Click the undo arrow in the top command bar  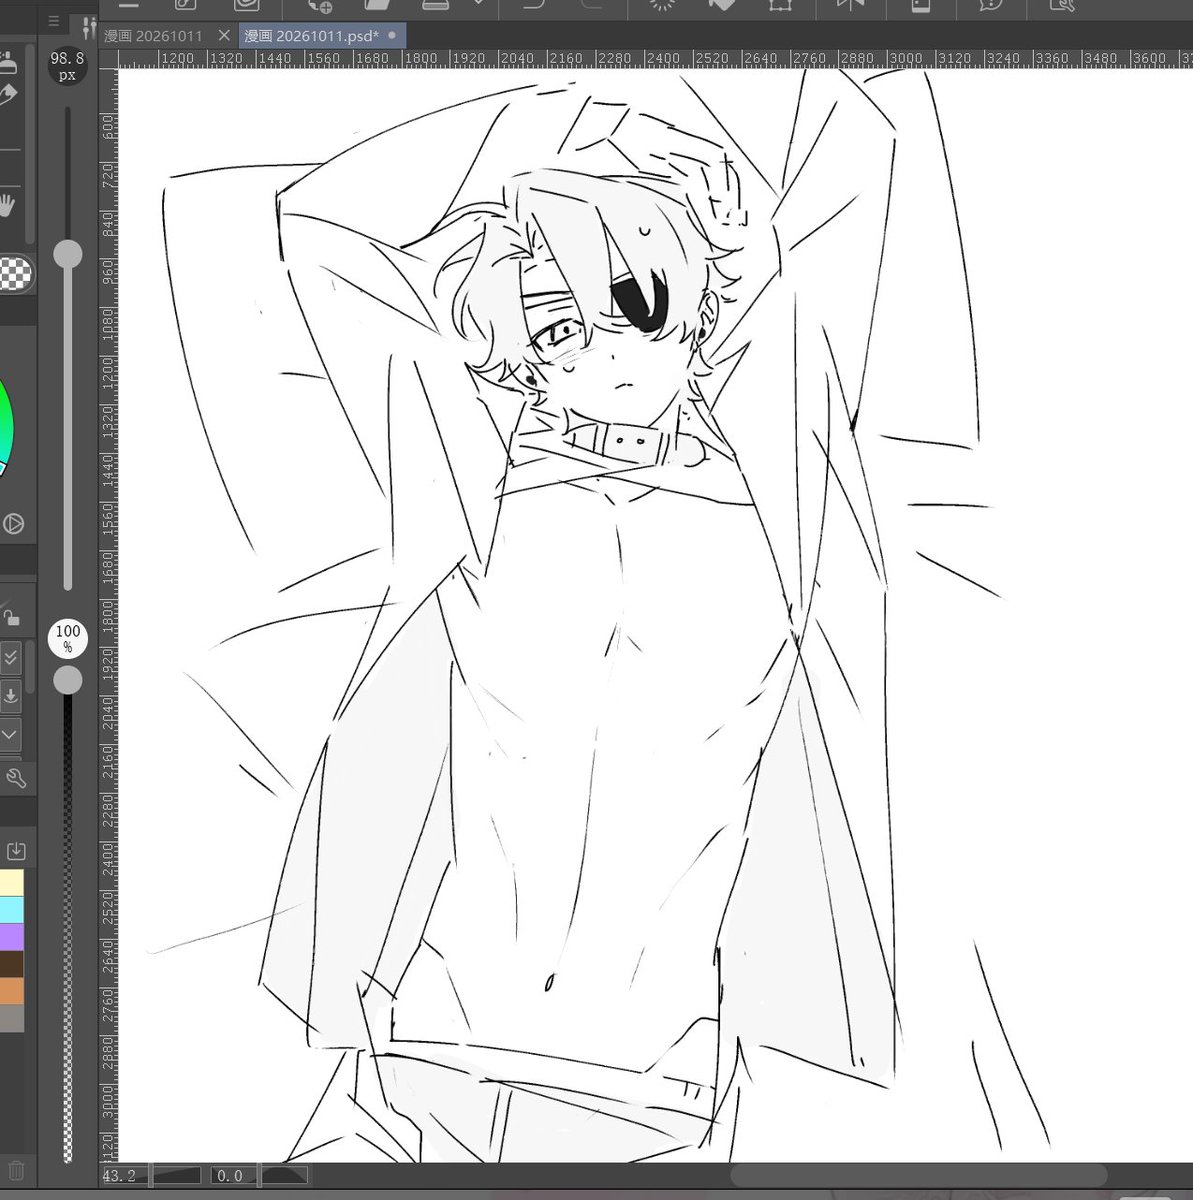click(x=534, y=4)
